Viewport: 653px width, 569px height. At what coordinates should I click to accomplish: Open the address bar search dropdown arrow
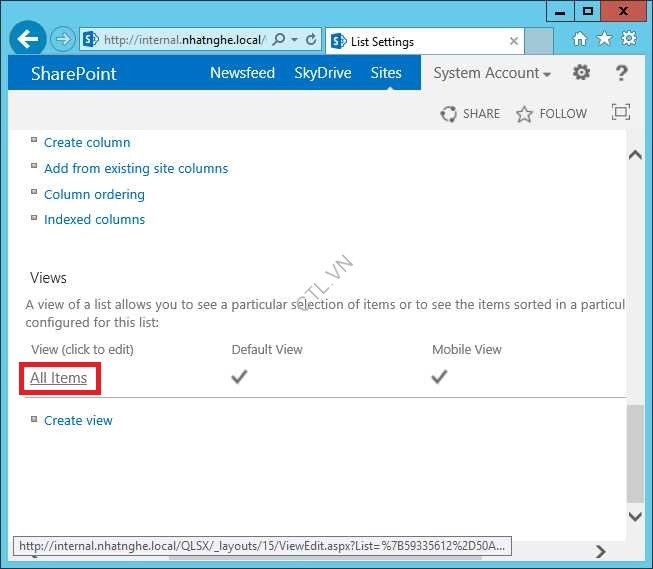pyautogui.click(x=294, y=40)
